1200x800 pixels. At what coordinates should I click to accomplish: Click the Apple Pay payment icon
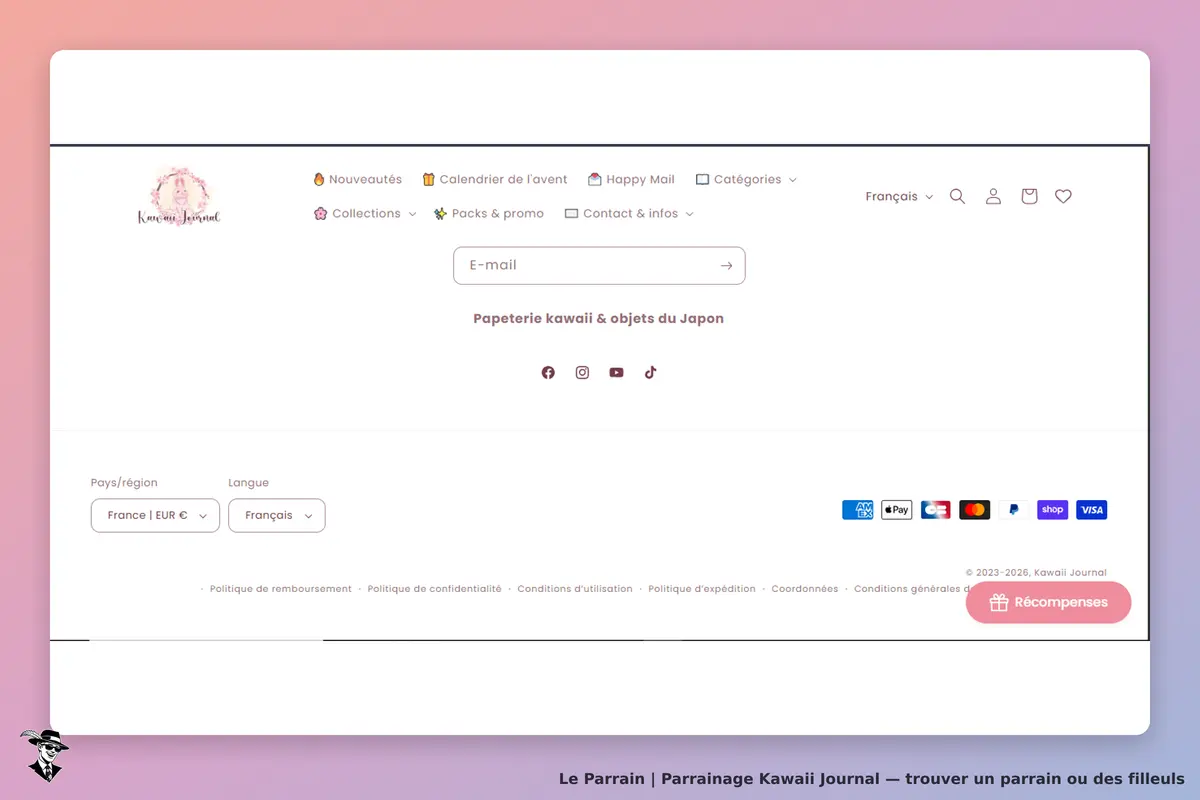point(897,510)
